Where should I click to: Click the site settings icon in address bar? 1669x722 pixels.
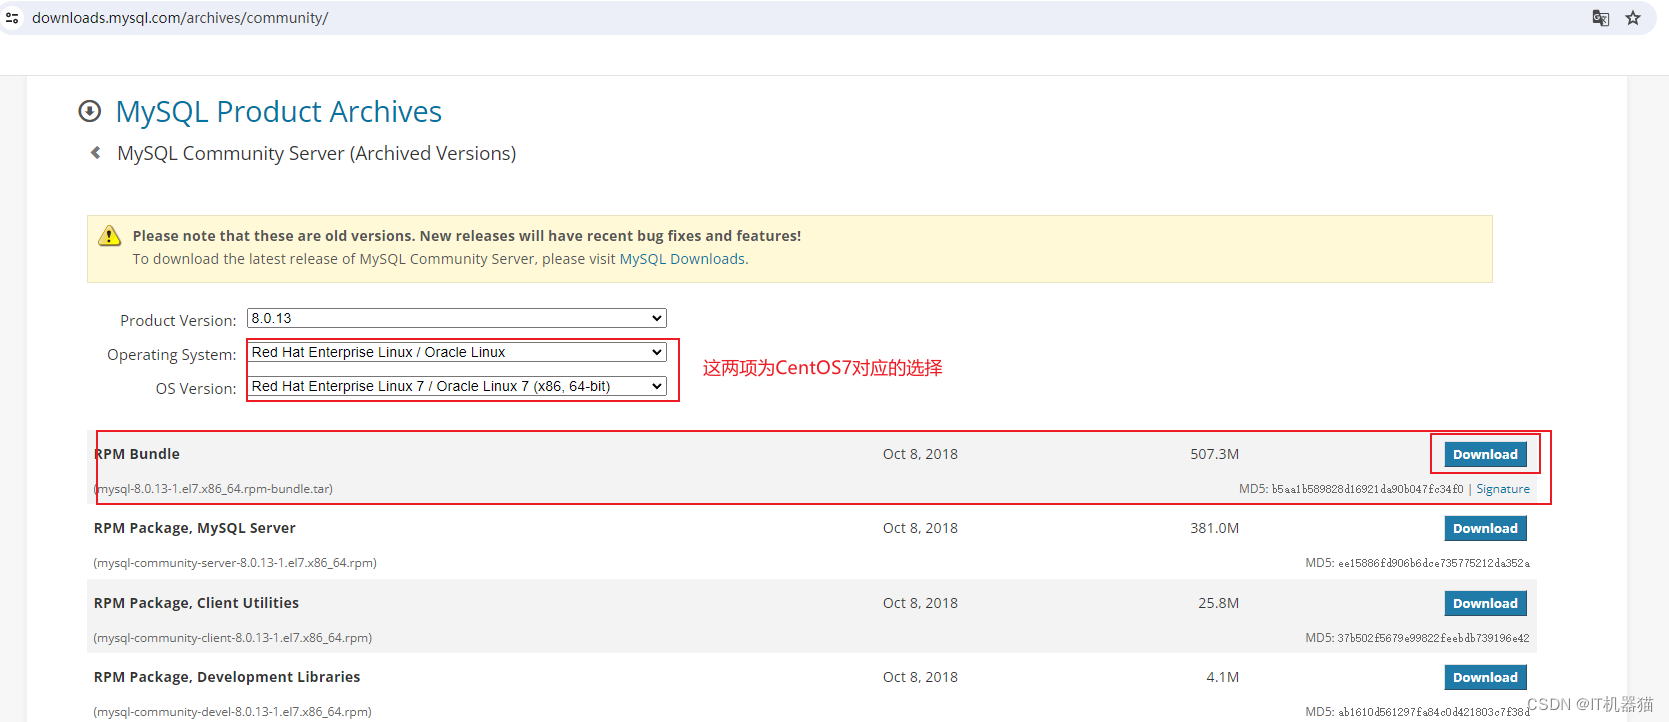(12, 18)
